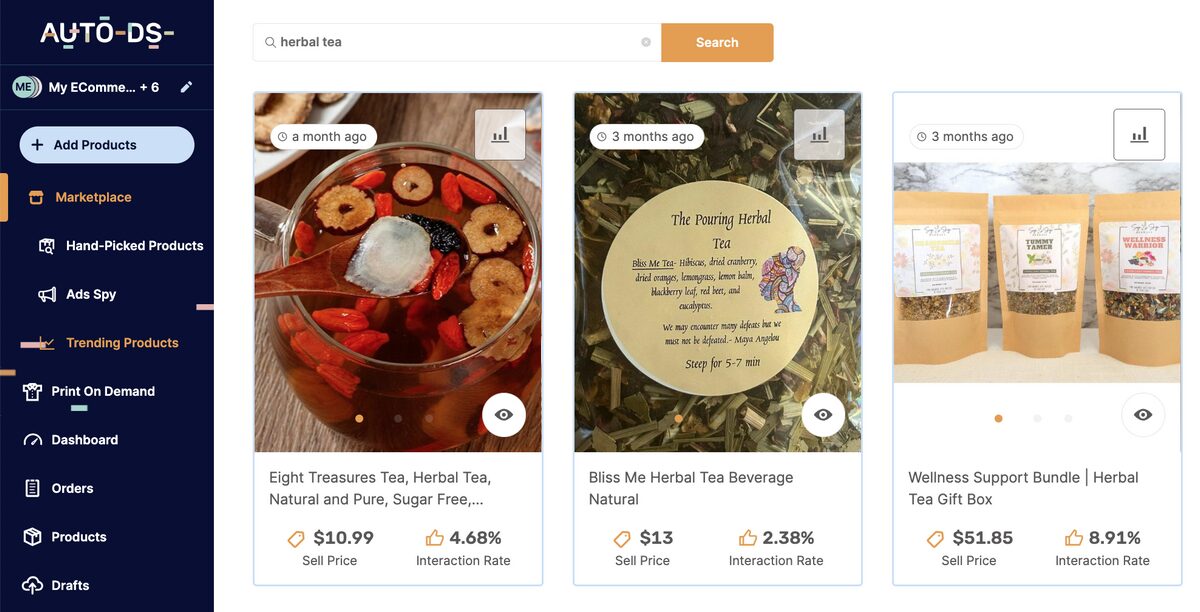
Task: Open statistics chart icon on Wellness Support Bundle
Action: [1139, 135]
